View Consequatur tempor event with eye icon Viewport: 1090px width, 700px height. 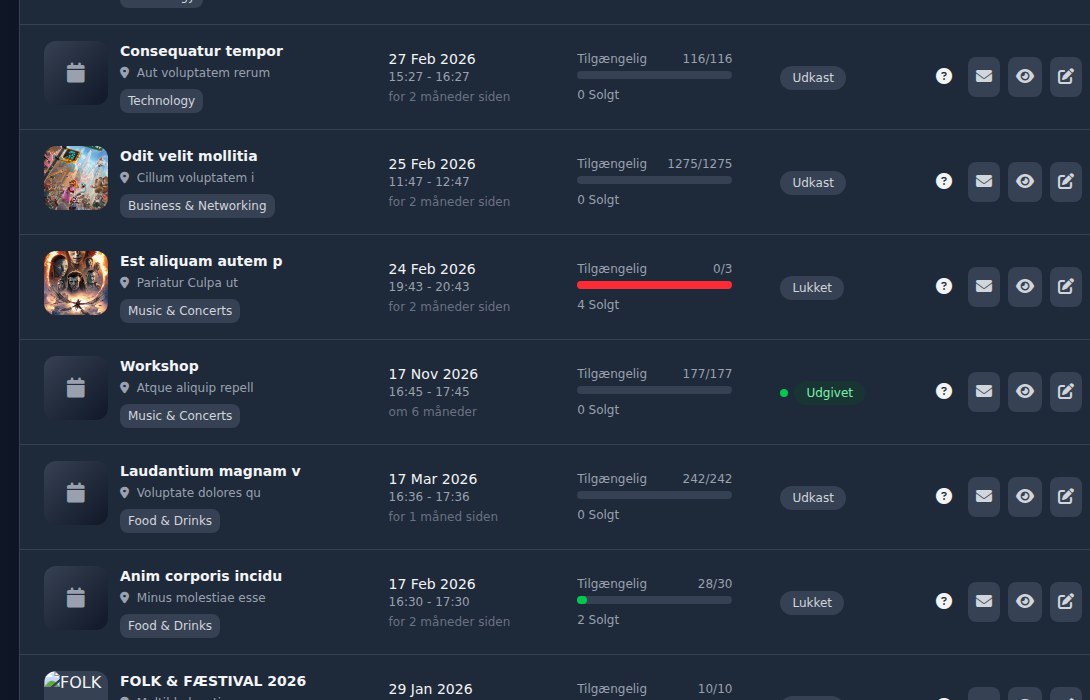[x=1025, y=76]
